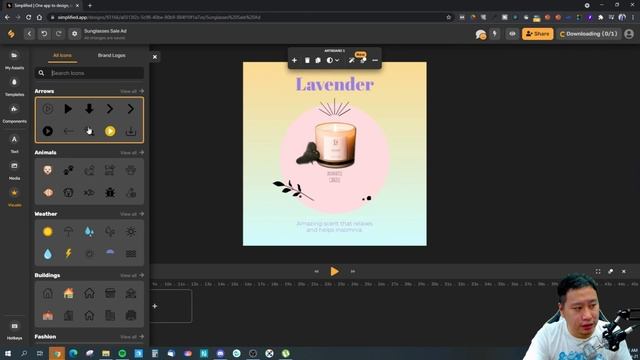Close the icons side panel
The image size is (640, 360).
point(155,57)
